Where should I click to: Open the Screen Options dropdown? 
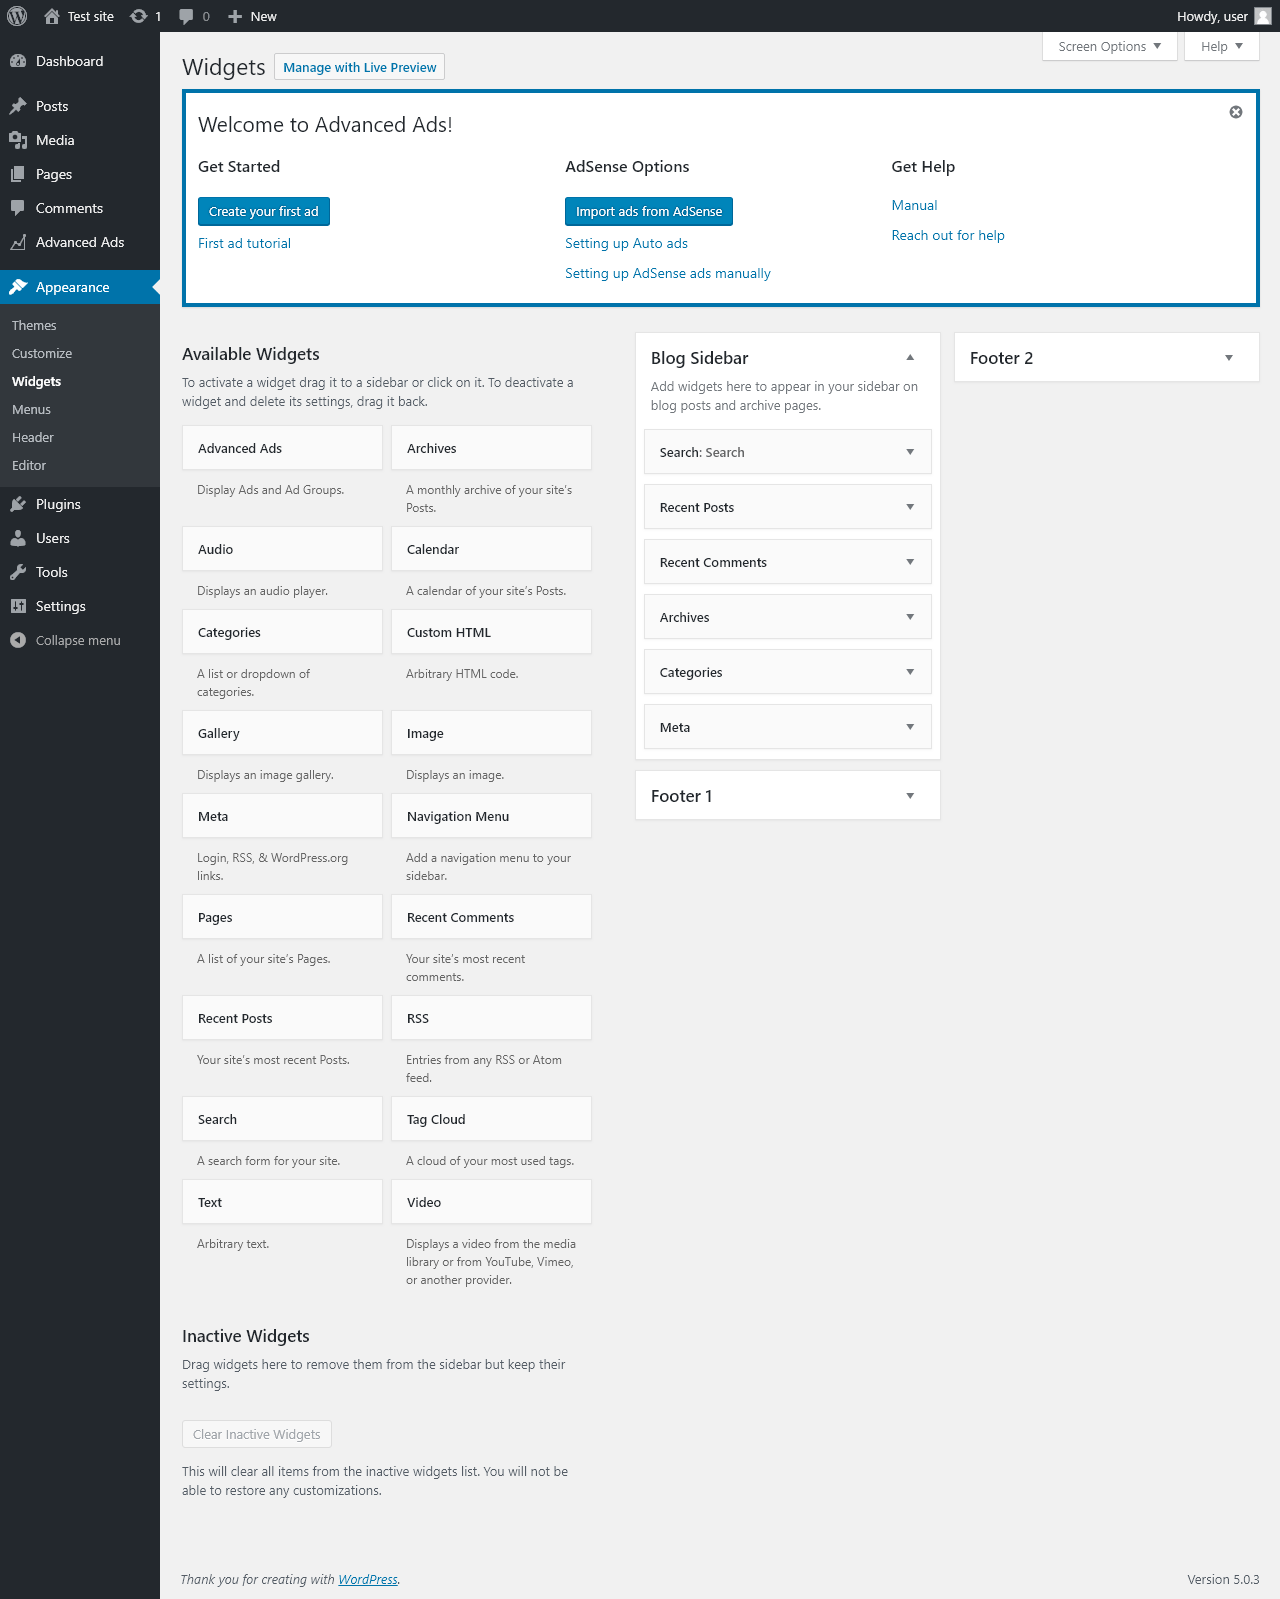tap(1110, 46)
